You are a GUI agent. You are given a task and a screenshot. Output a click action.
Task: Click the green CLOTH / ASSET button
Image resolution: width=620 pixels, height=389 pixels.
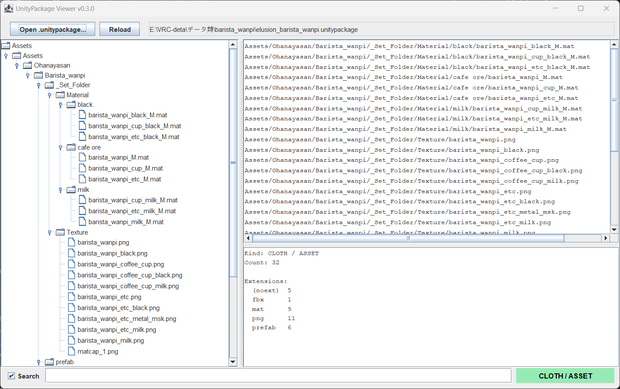[565, 376]
